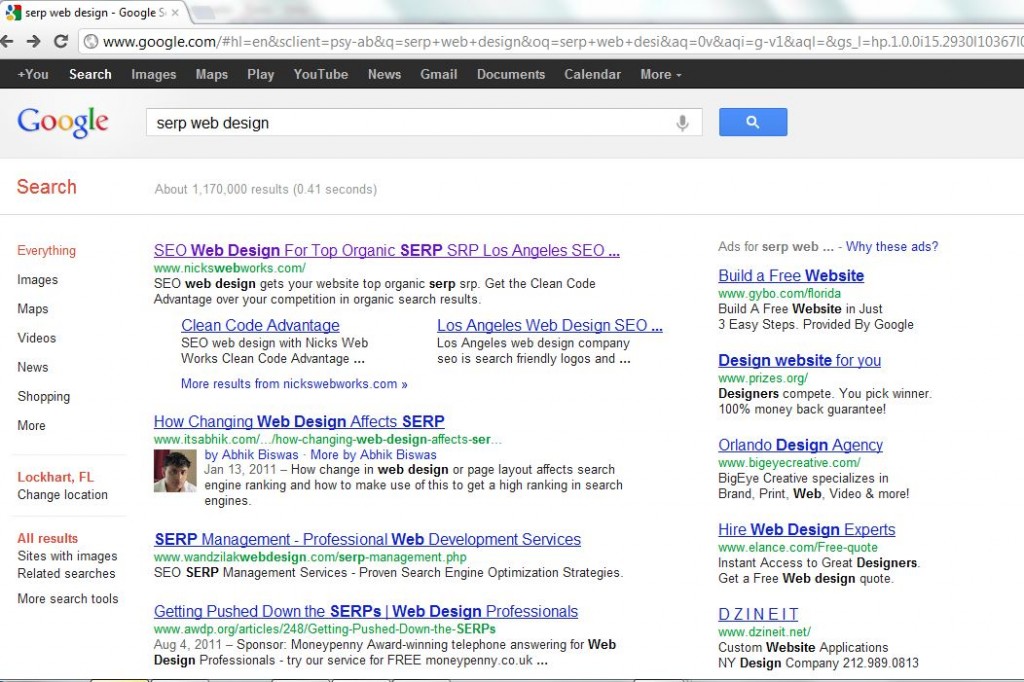Click www.elance.com/Free-quote URL
This screenshot has height=682, width=1024.
click(x=798, y=547)
